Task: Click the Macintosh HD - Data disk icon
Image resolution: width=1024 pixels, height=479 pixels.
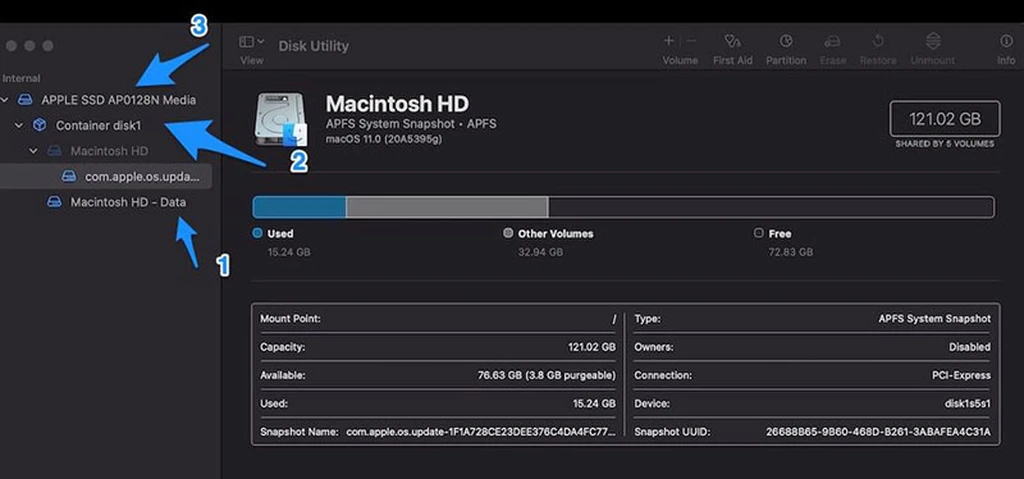Action: click(55, 202)
